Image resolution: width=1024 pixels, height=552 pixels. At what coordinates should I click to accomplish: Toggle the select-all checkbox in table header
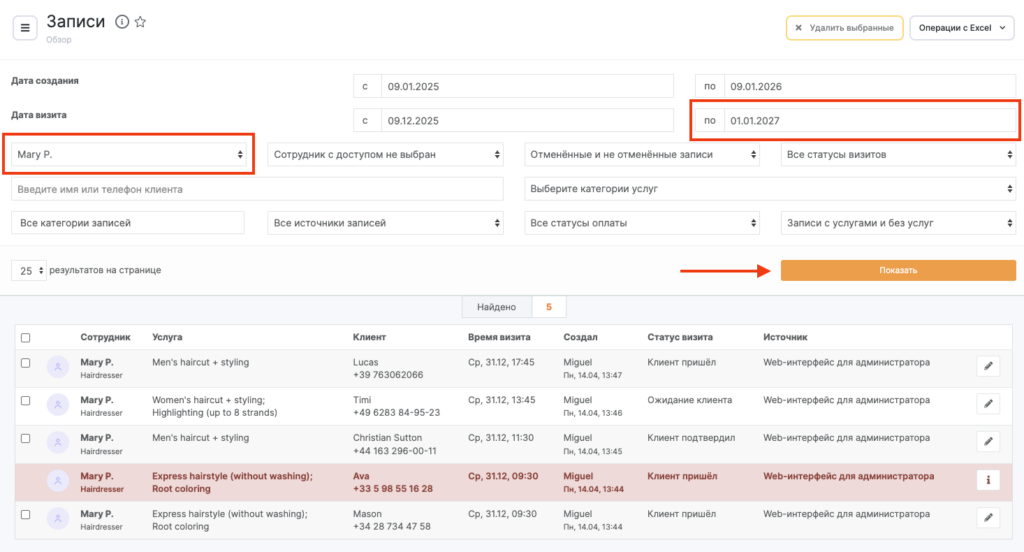26,338
